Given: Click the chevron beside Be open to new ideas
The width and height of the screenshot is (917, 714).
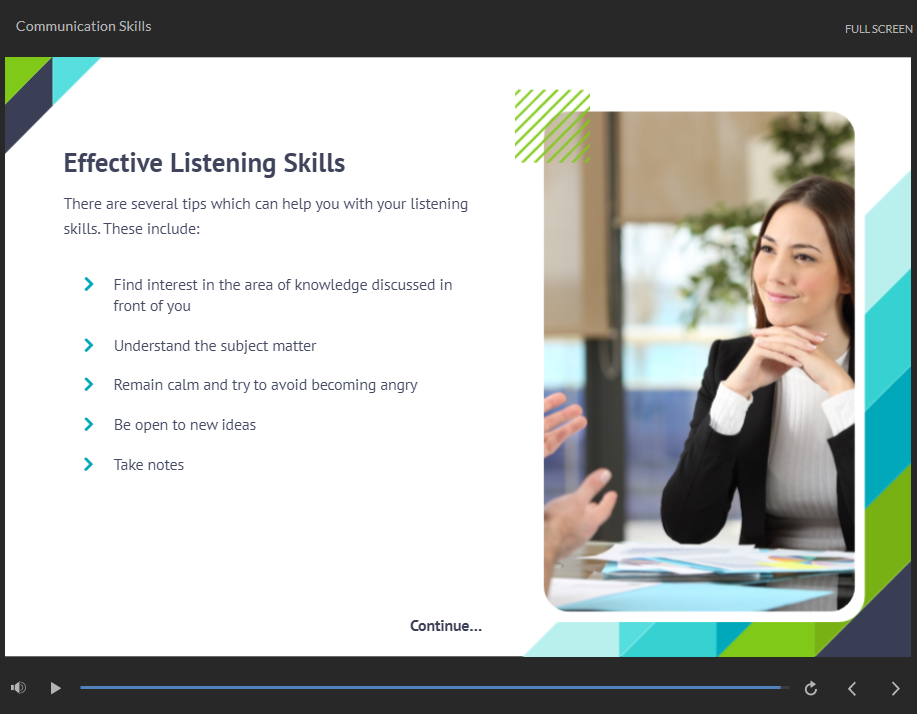Looking at the screenshot, I should [x=89, y=424].
